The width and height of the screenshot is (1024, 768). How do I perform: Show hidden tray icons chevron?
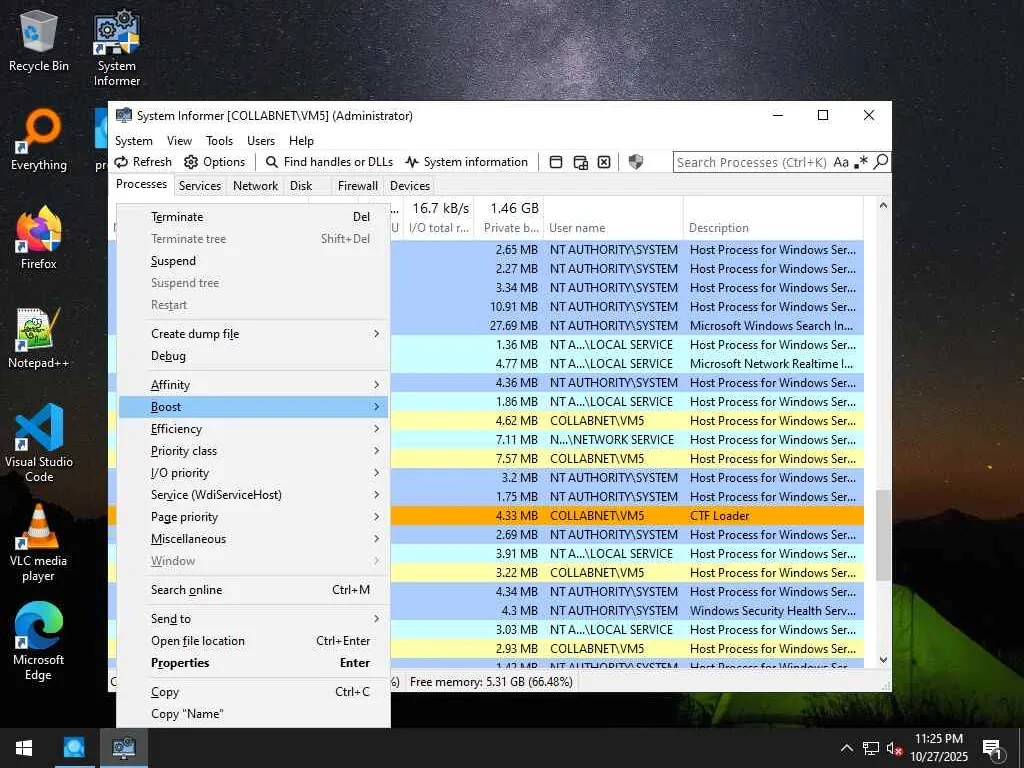click(846, 748)
